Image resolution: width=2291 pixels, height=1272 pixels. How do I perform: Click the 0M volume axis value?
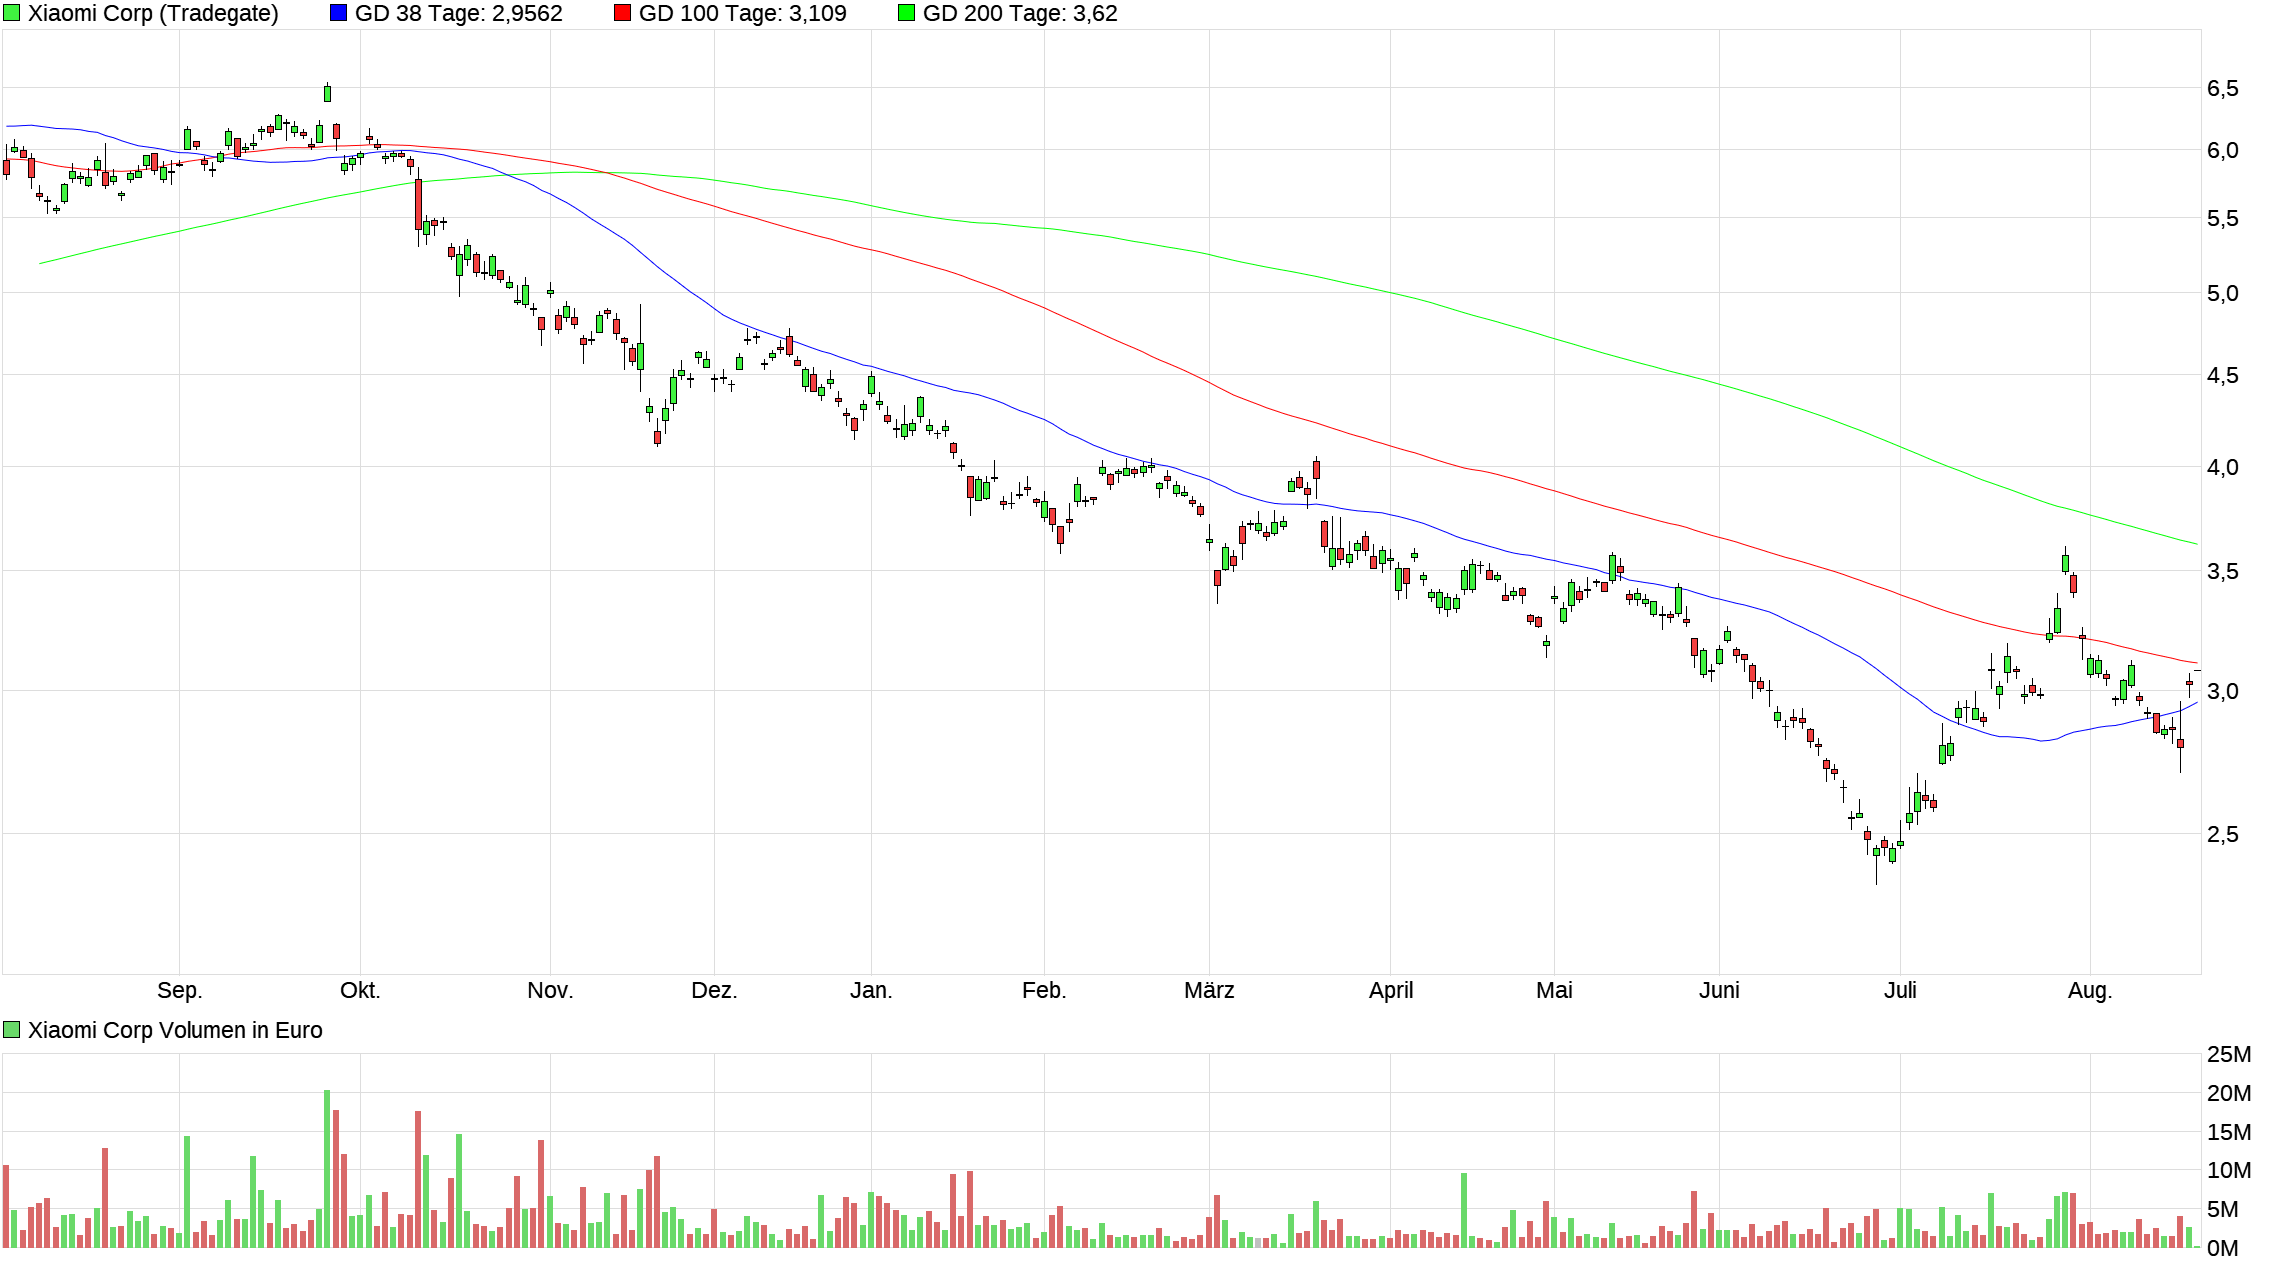2223,1248
